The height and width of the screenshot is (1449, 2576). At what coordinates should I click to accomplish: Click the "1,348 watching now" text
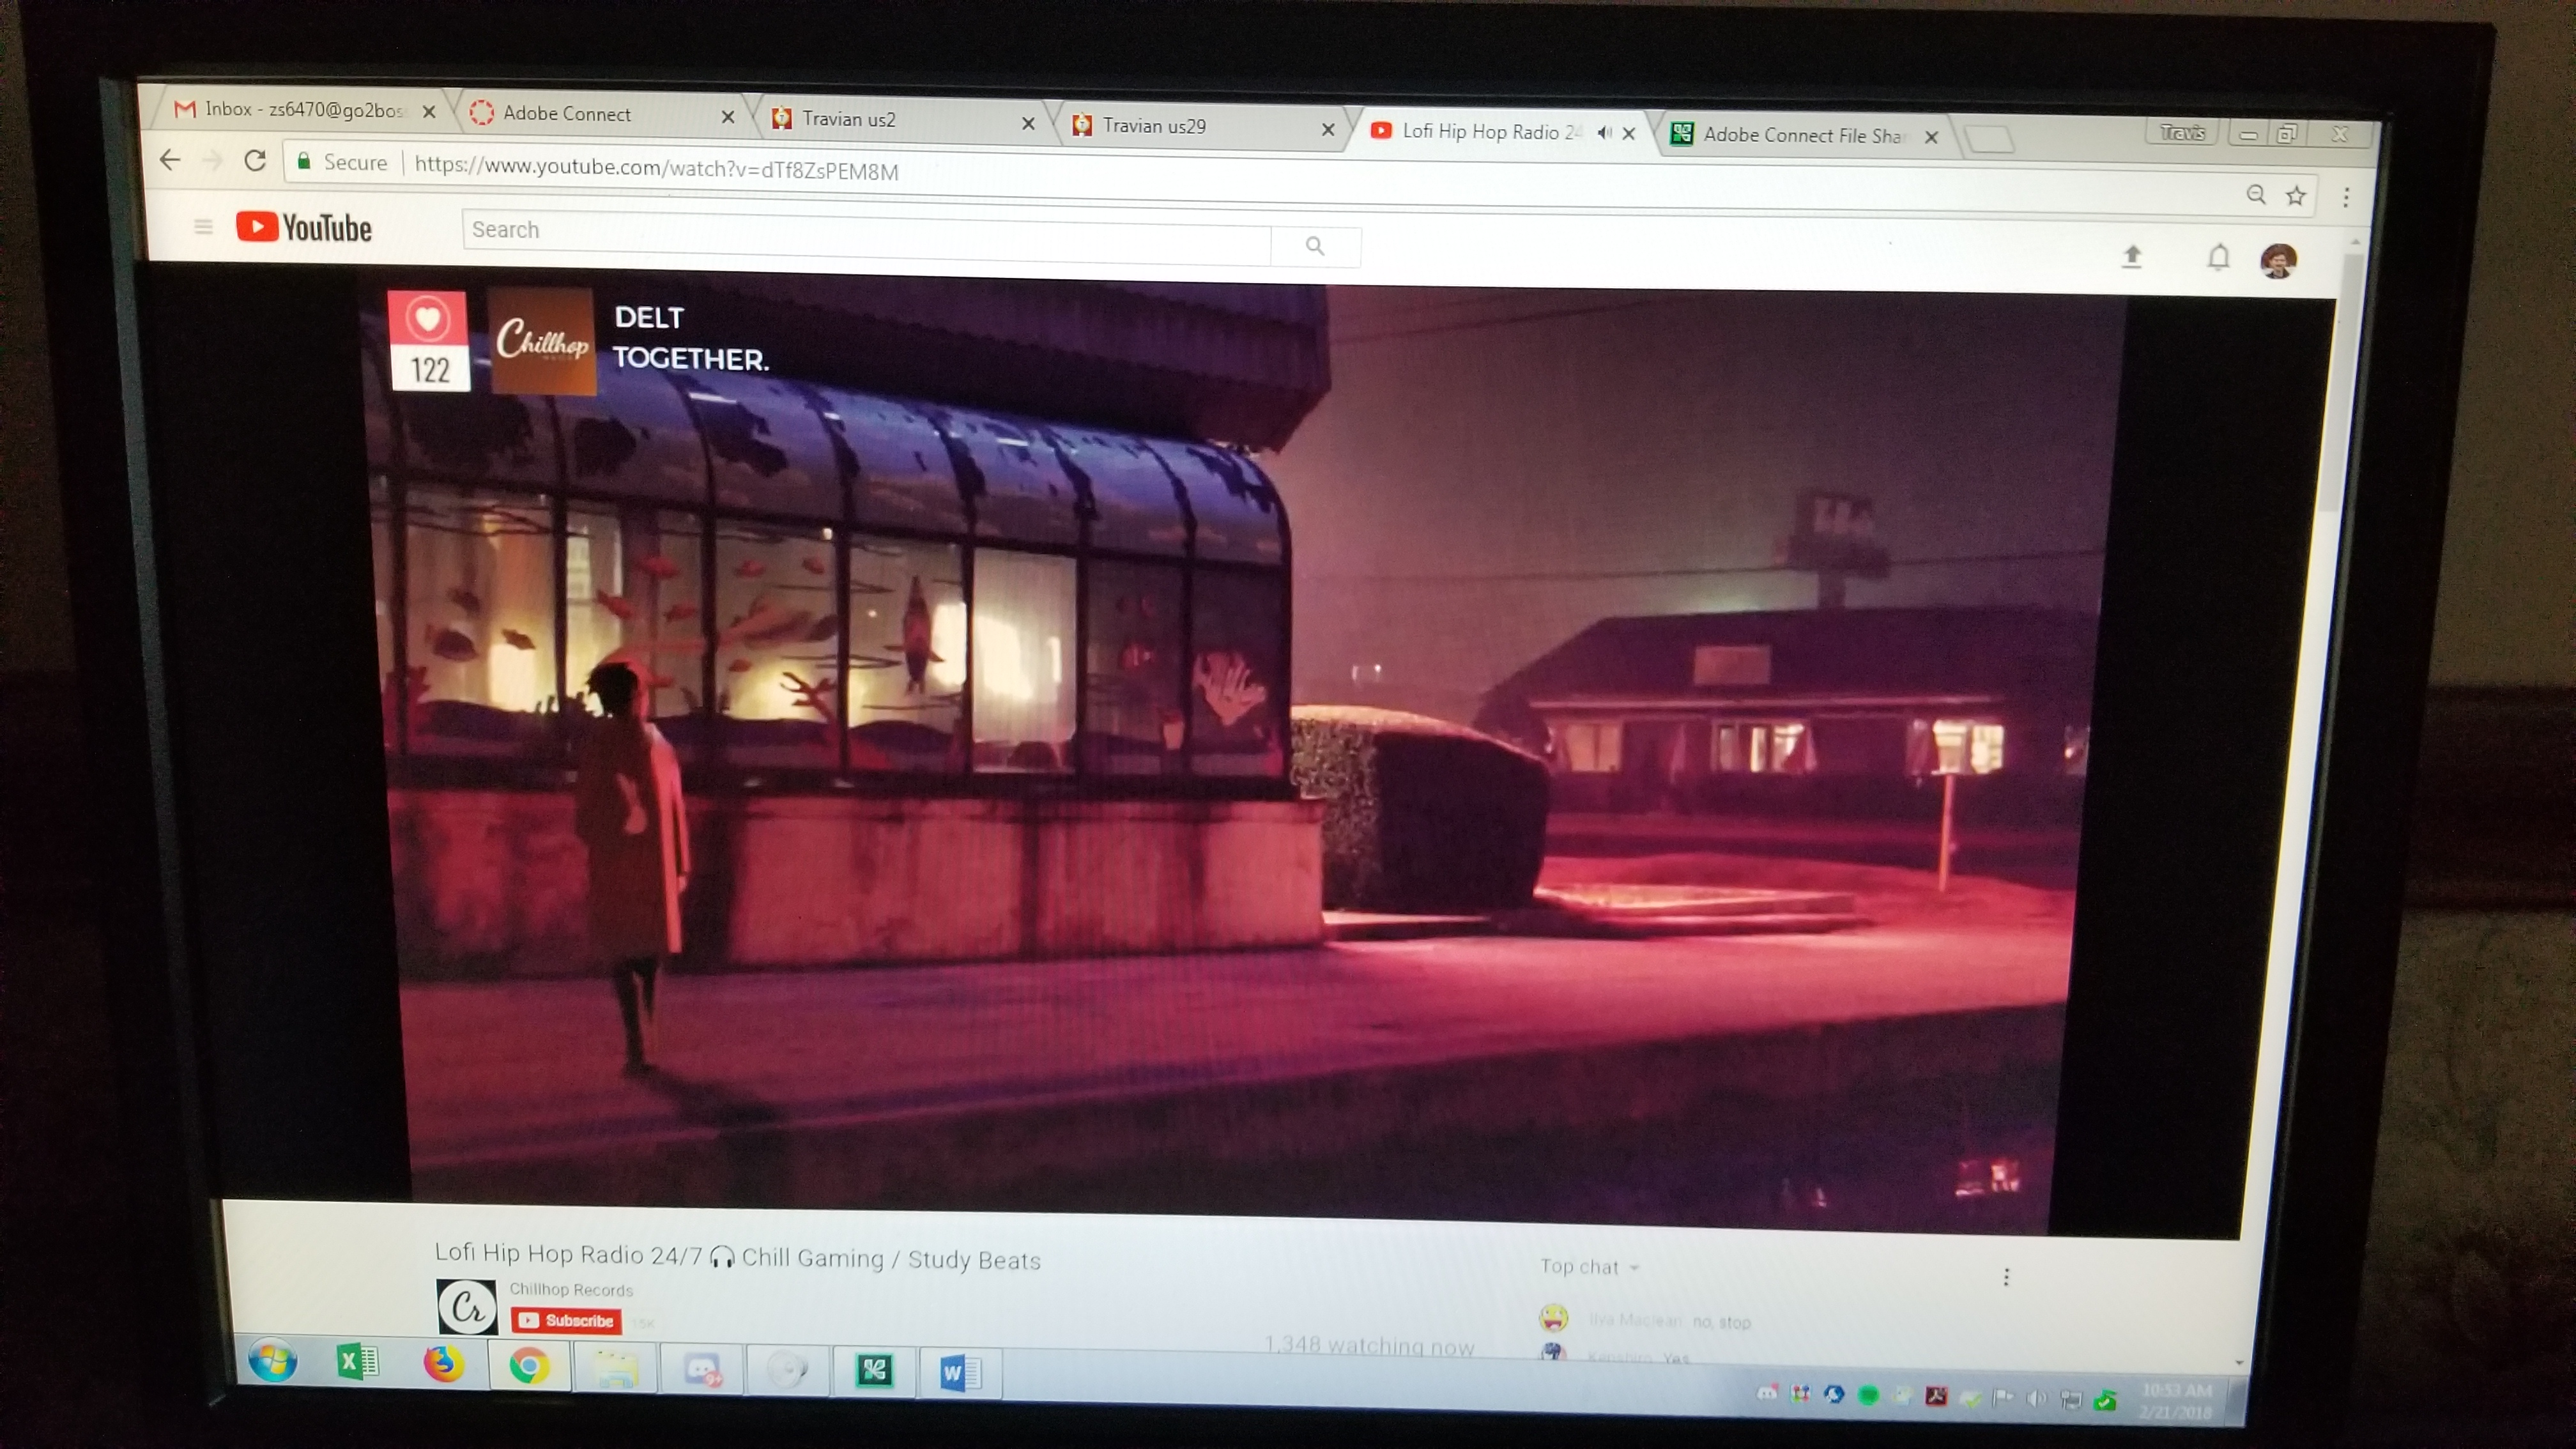pyautogui.click(x=1370, y=1346)
